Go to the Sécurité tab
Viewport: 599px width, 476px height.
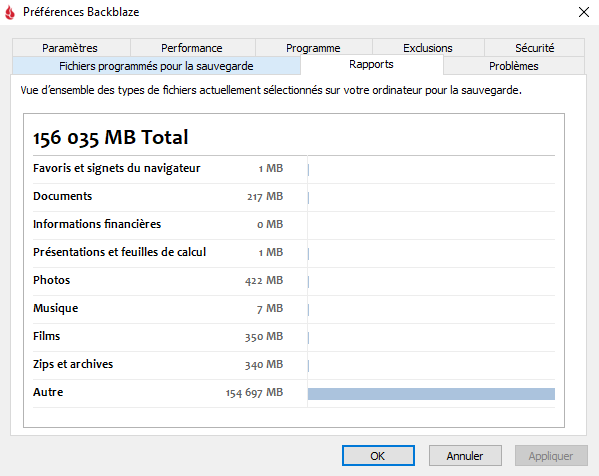[x=534, y=48]
